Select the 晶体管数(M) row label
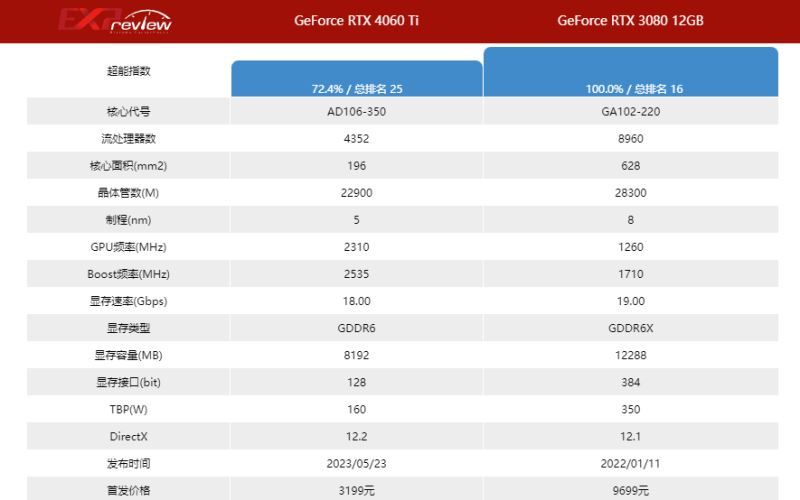 tap(128, 192)
